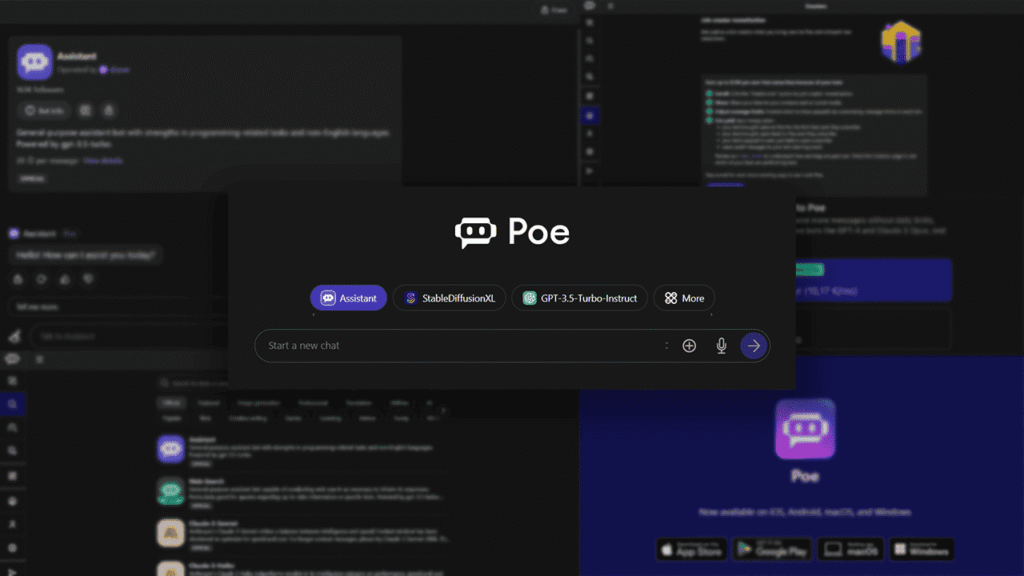
Task: Select the Assistant bot chip
Action: pyautogui.click(x=348, y=298)
